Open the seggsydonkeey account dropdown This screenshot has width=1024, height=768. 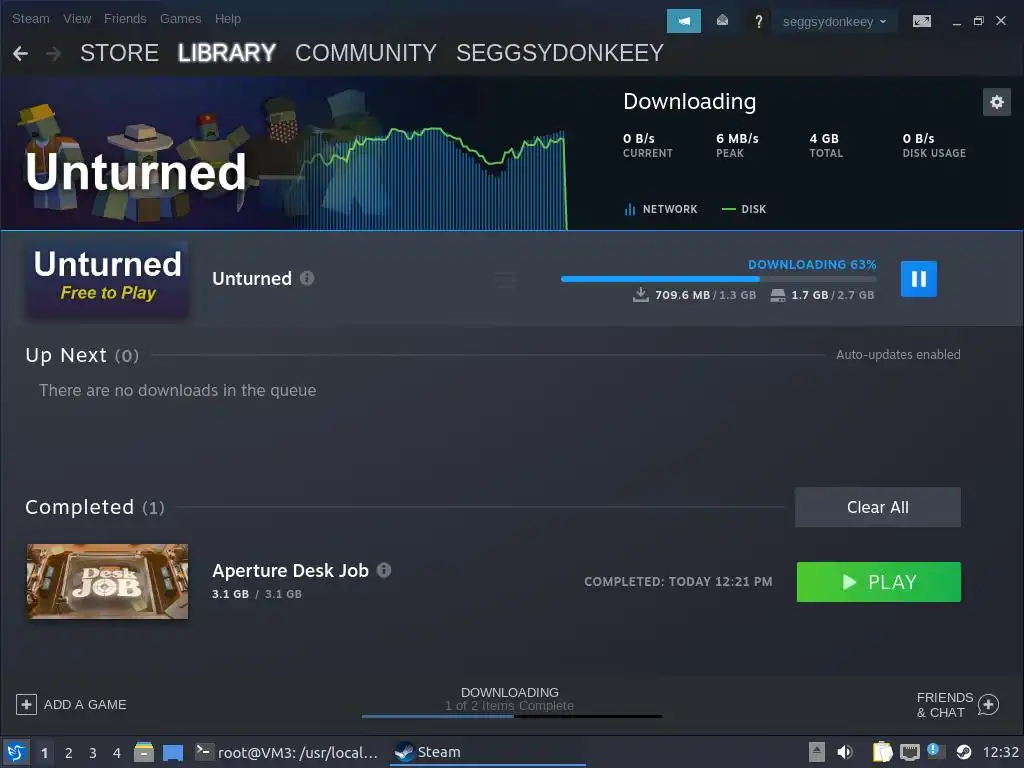[835, 22]
